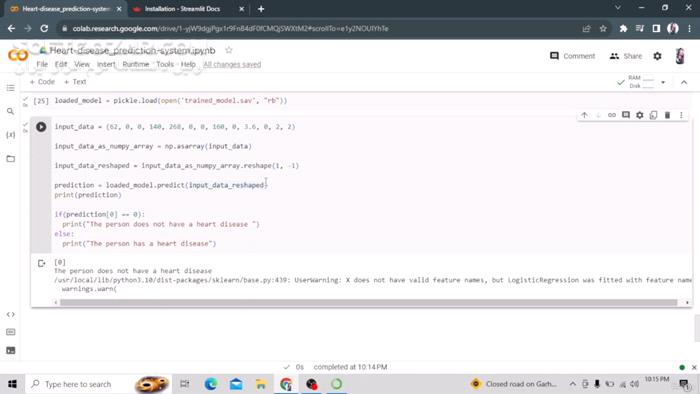Clear the cell output icon
This screenshot has height=394, width=700.
(x=42, y=263)
